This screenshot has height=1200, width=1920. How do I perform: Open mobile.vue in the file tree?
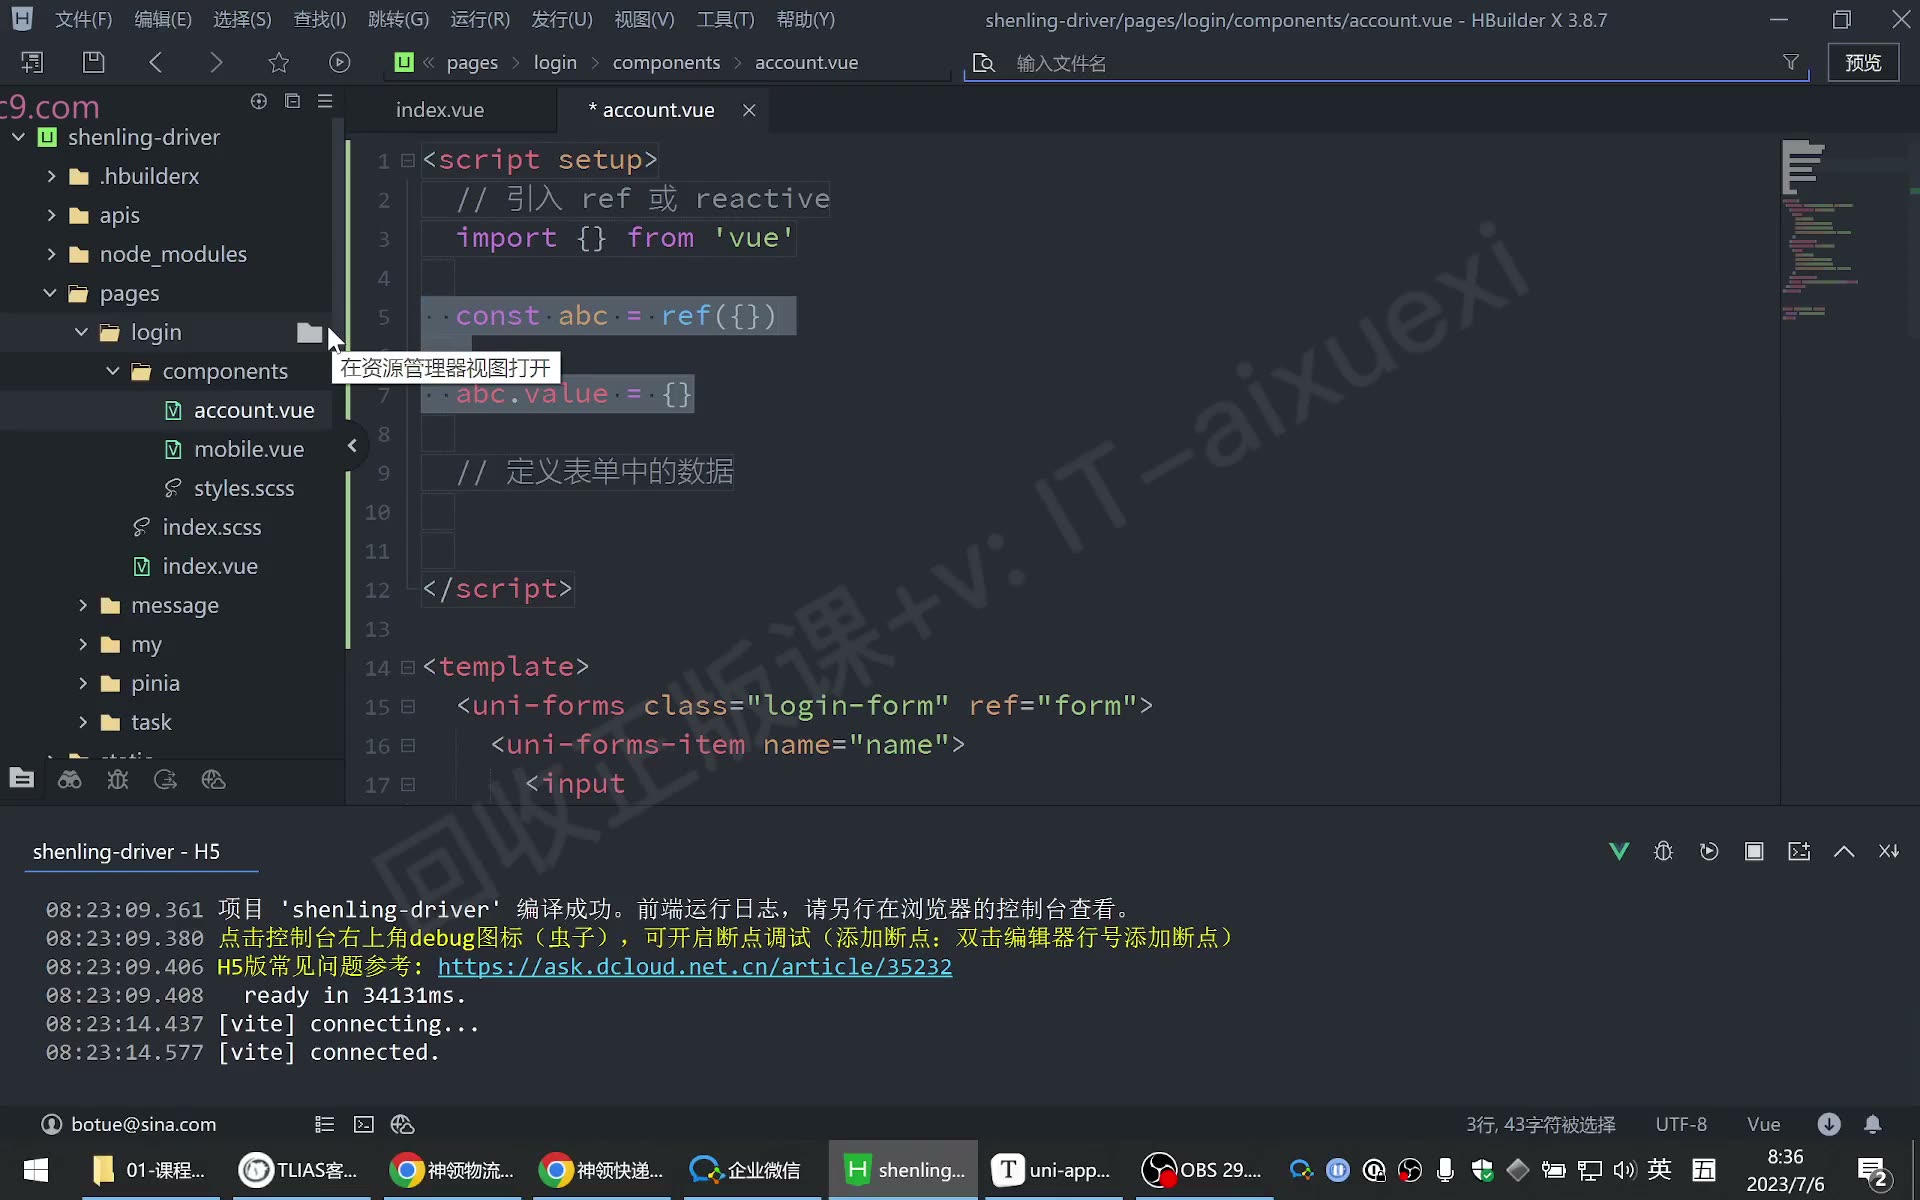click(249, 449)
